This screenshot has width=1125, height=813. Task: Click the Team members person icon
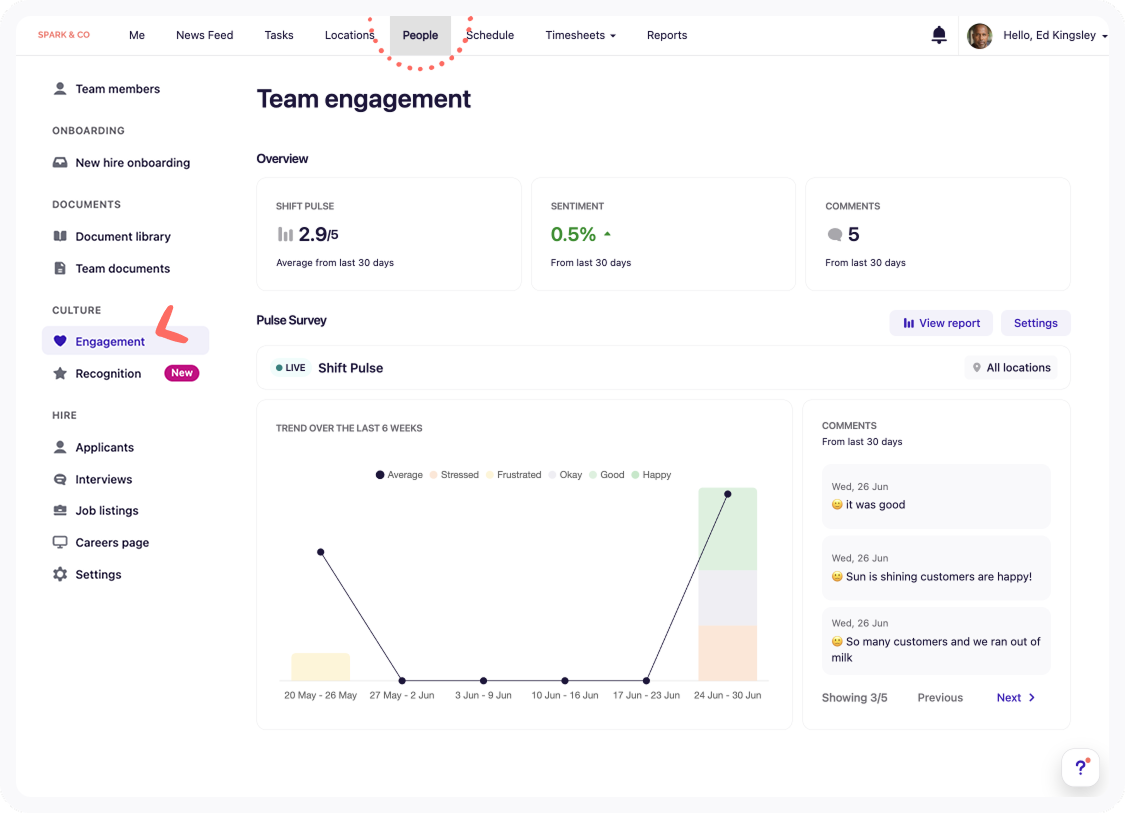tap(60, 89)
